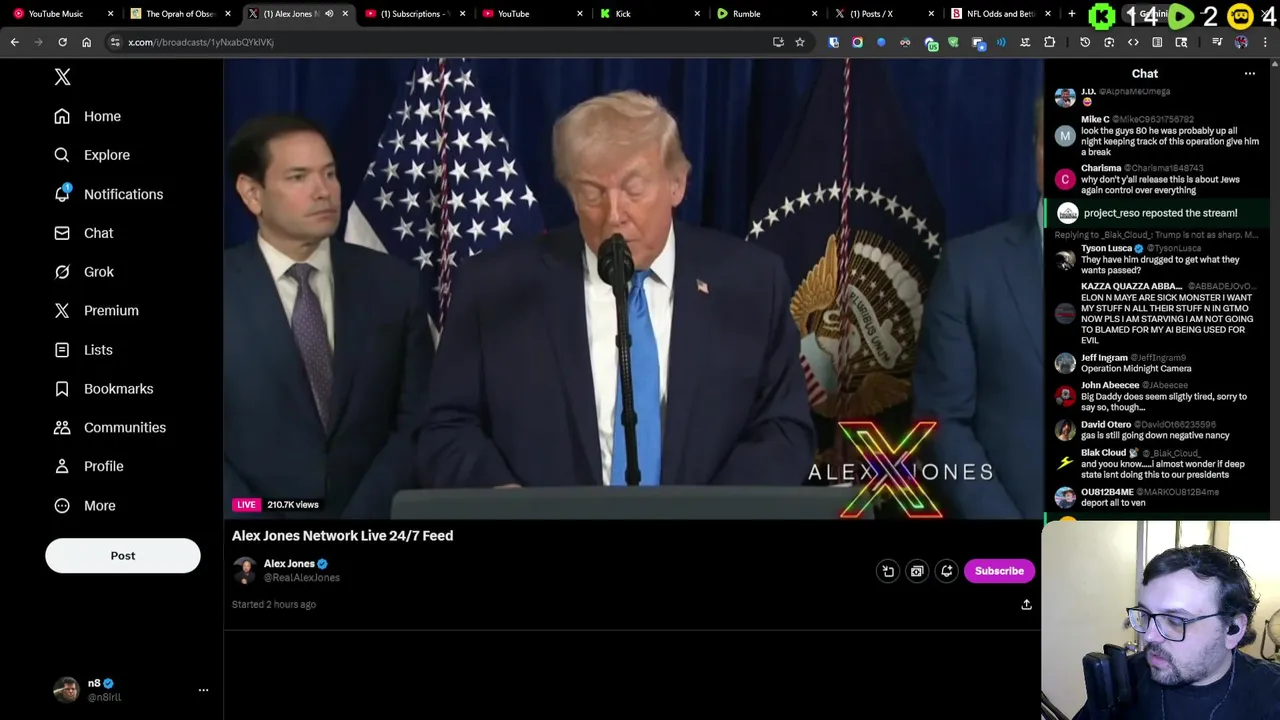
Task: Go back in the browser
Action: coord(15,42)
